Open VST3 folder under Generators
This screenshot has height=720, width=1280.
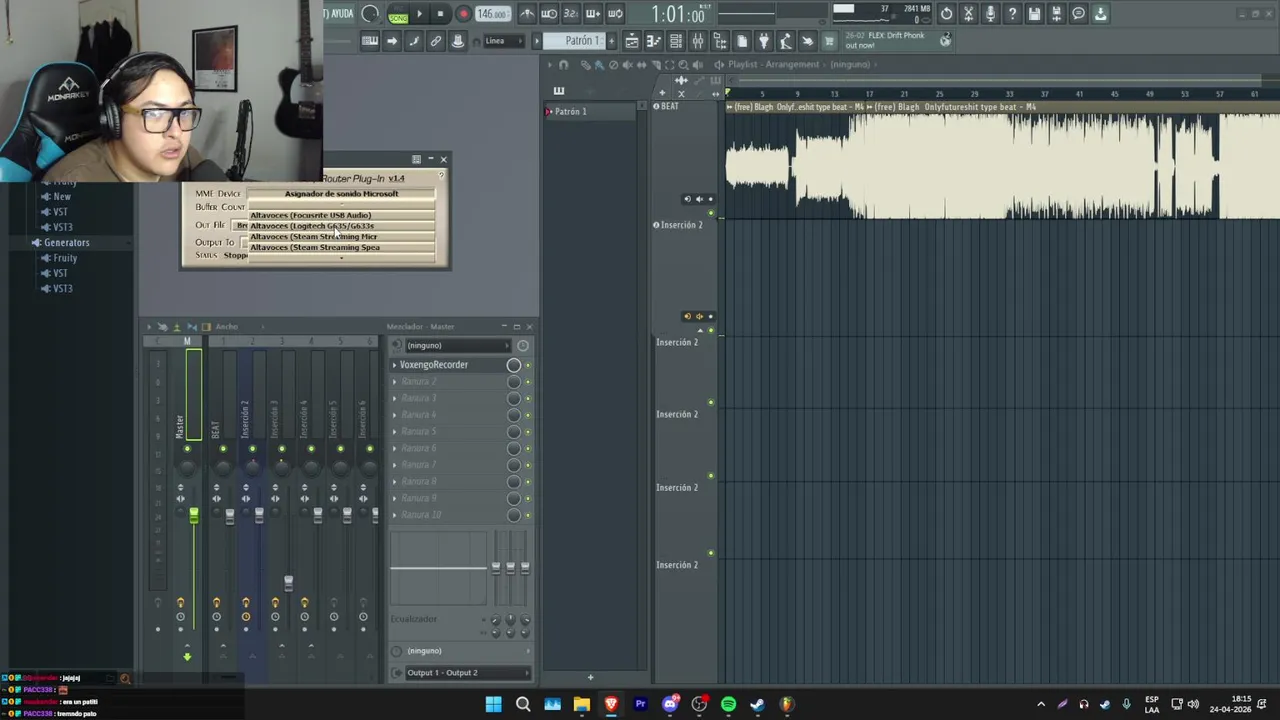tap(62, 289)
